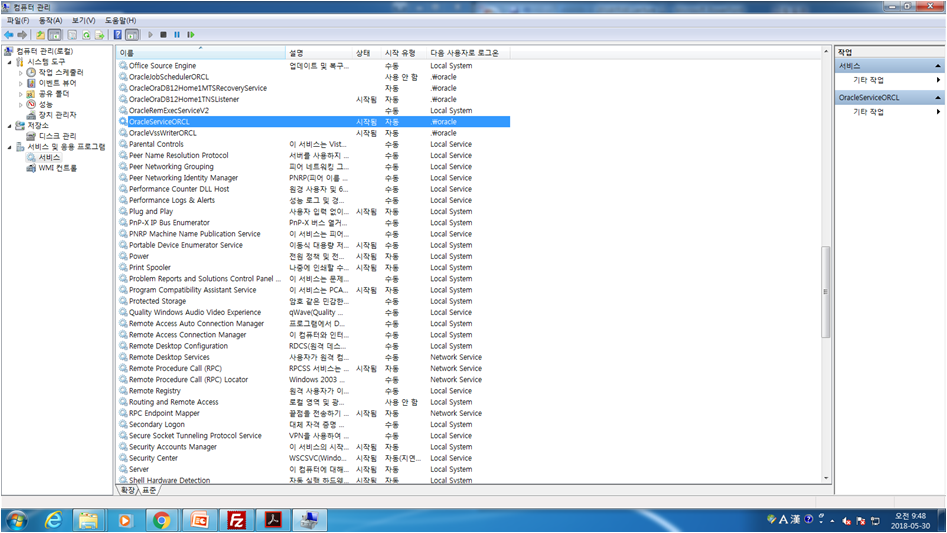Select the 서비스 node in the tree
The height and width of the screenshot is (533, 947).
pos(49,158)
